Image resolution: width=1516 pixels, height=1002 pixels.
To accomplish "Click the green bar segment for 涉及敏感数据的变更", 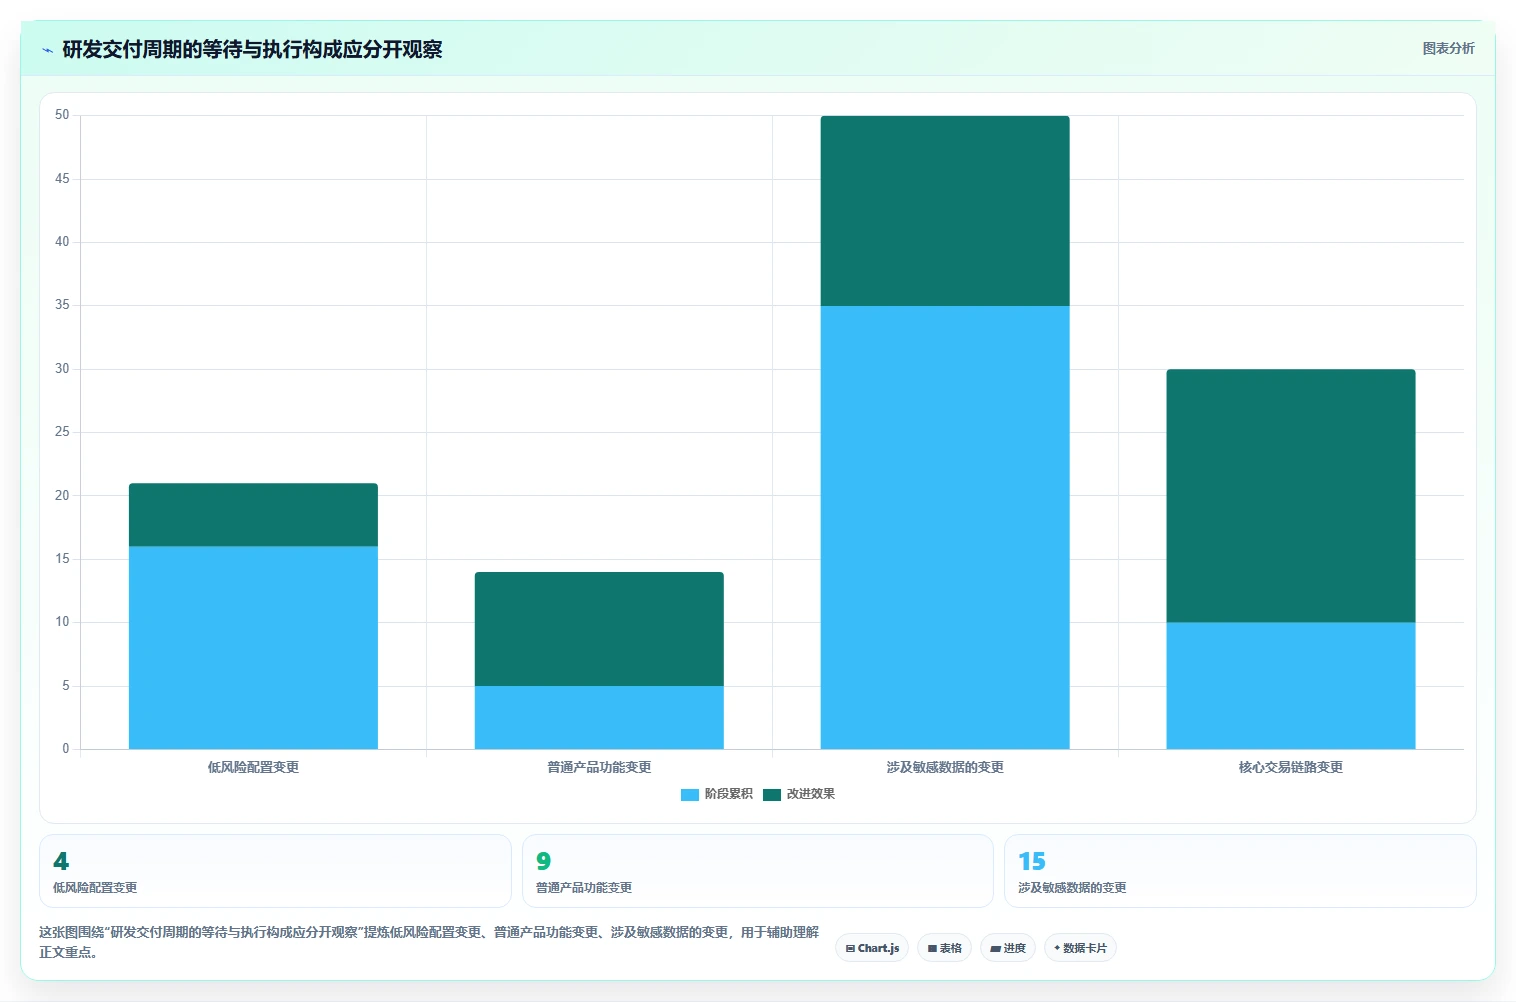I will click(x=945, y=211).
